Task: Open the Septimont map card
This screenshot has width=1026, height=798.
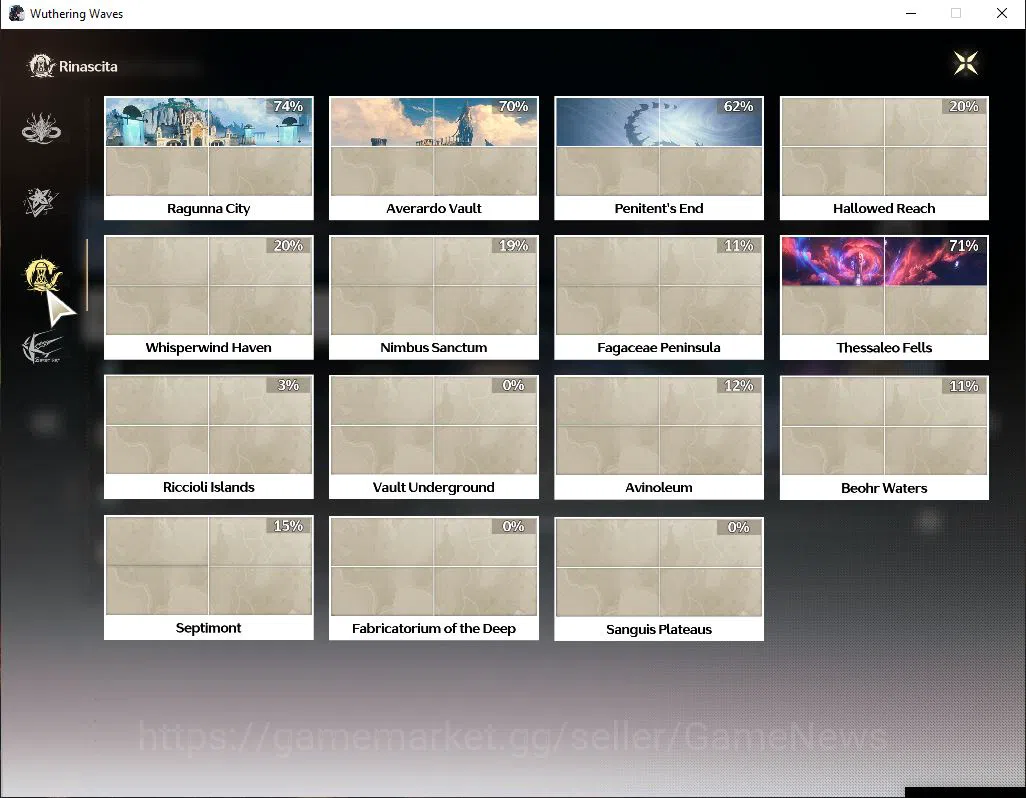Action: pyautogui.click(x=209, y=578)
